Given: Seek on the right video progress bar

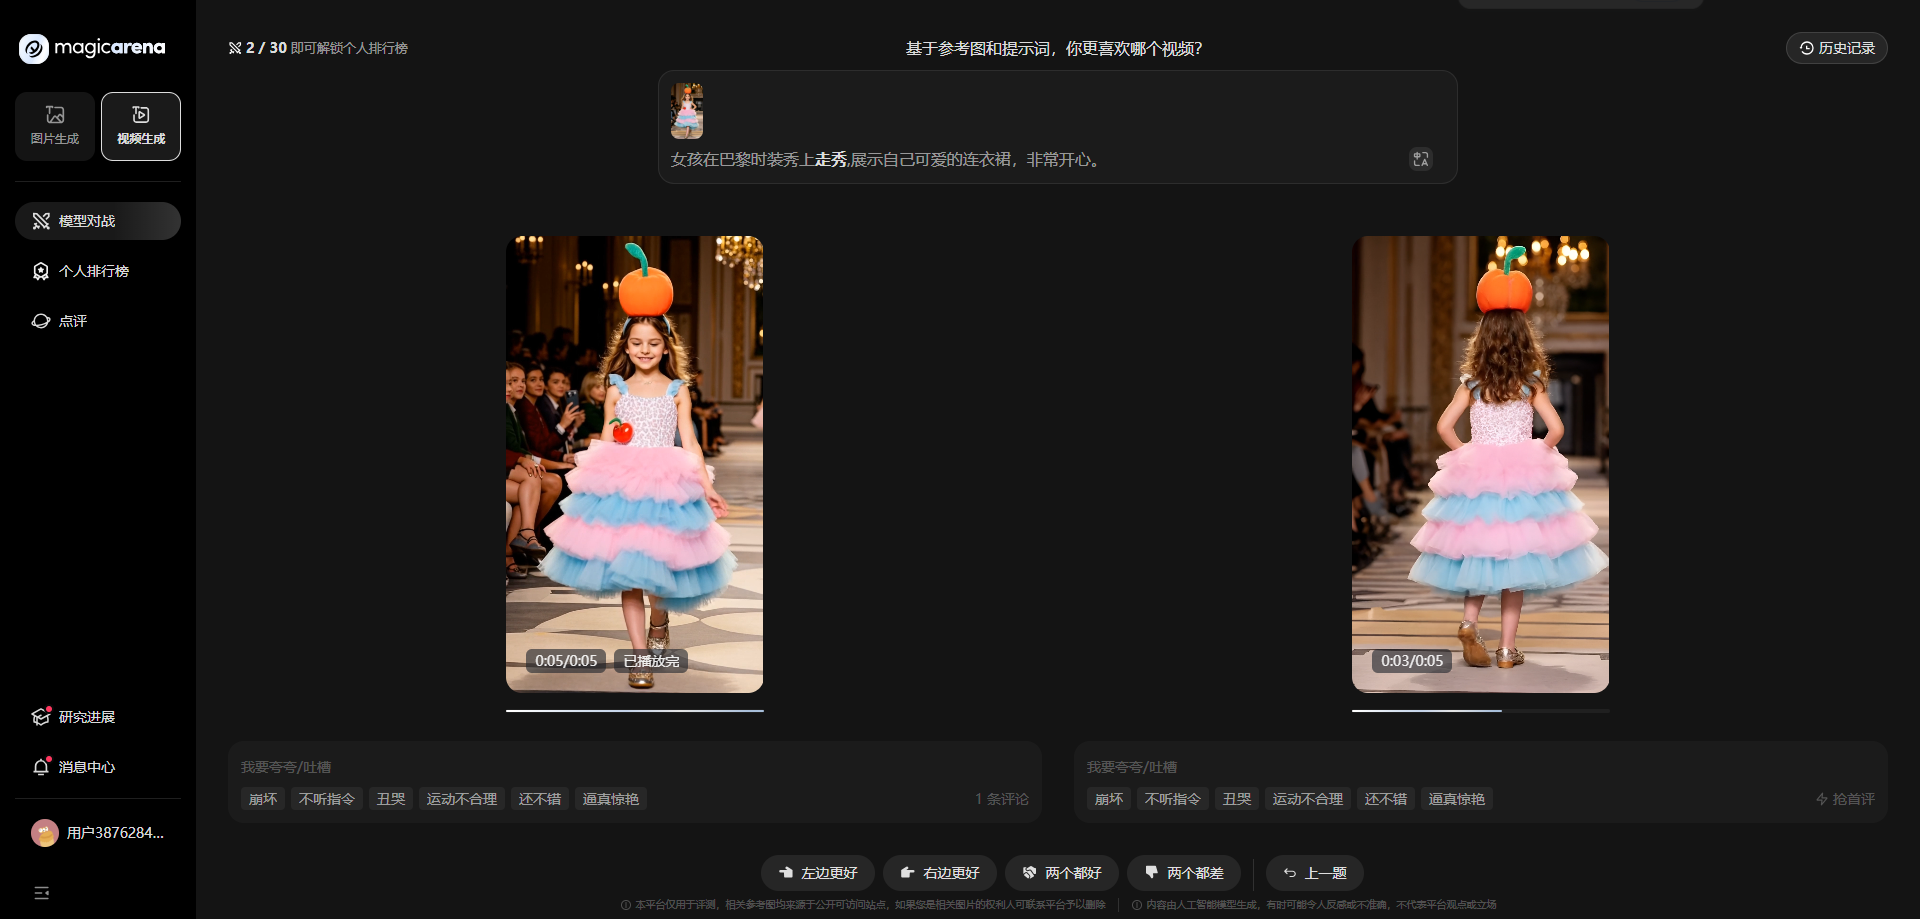Looking at the screenshot, I should click(x=1480, y=710).
